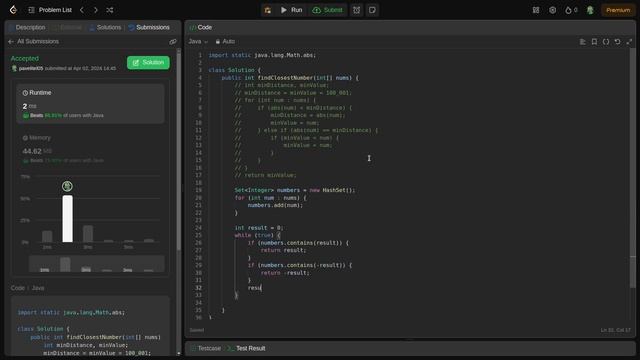Go to the previous problem arrow
The height and width of the screenshot is (360, 640).
pyautogui.click(x=82, y=10)
